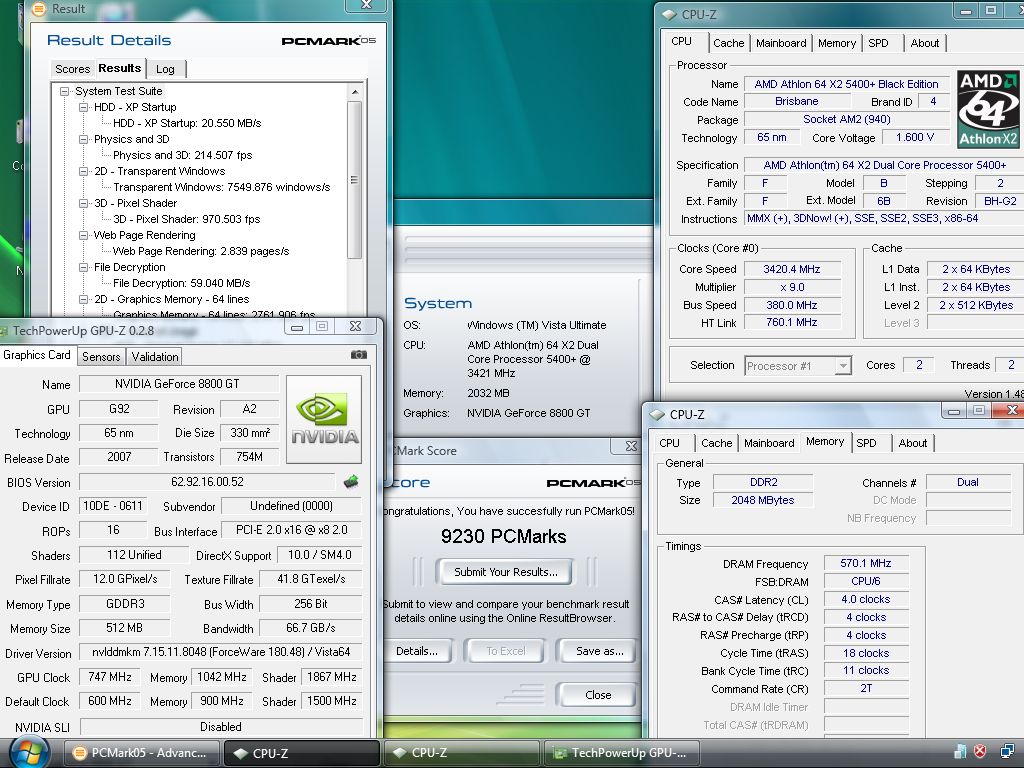
Task: Click the results tree scrollbar thumb
Action: pos(355,180)
